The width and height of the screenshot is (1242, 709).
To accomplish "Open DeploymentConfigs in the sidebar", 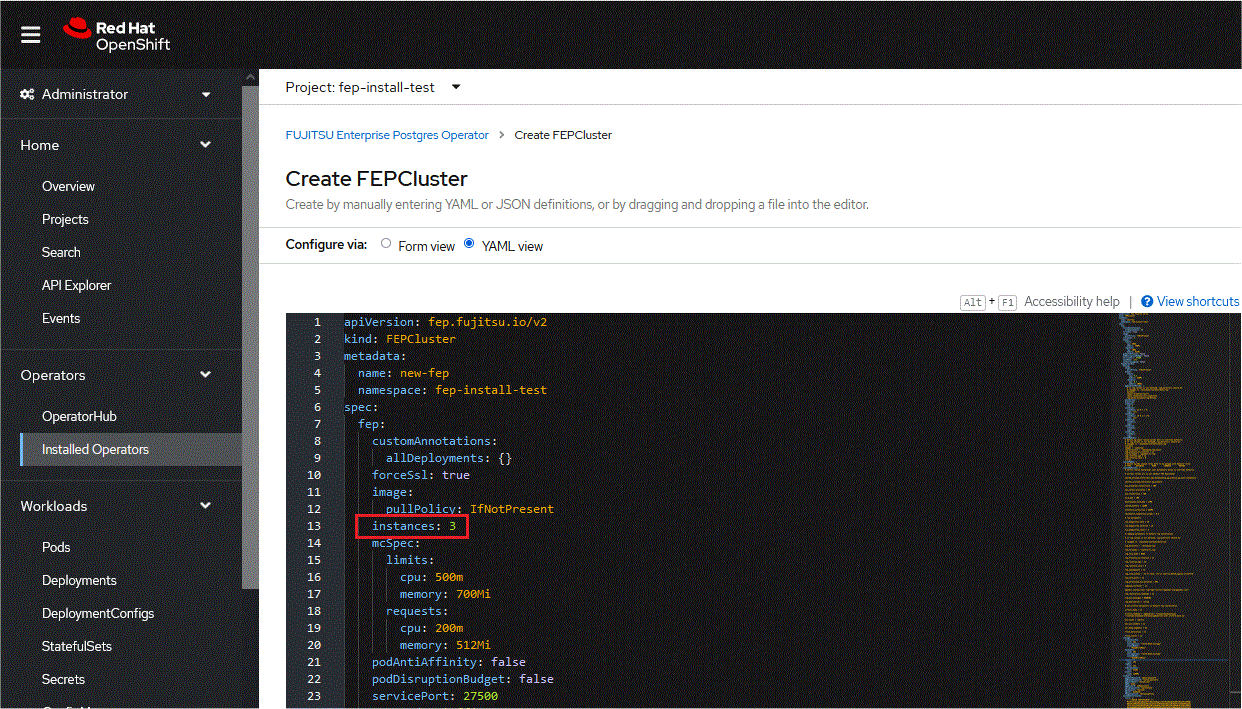I will (x=98, y=613).
